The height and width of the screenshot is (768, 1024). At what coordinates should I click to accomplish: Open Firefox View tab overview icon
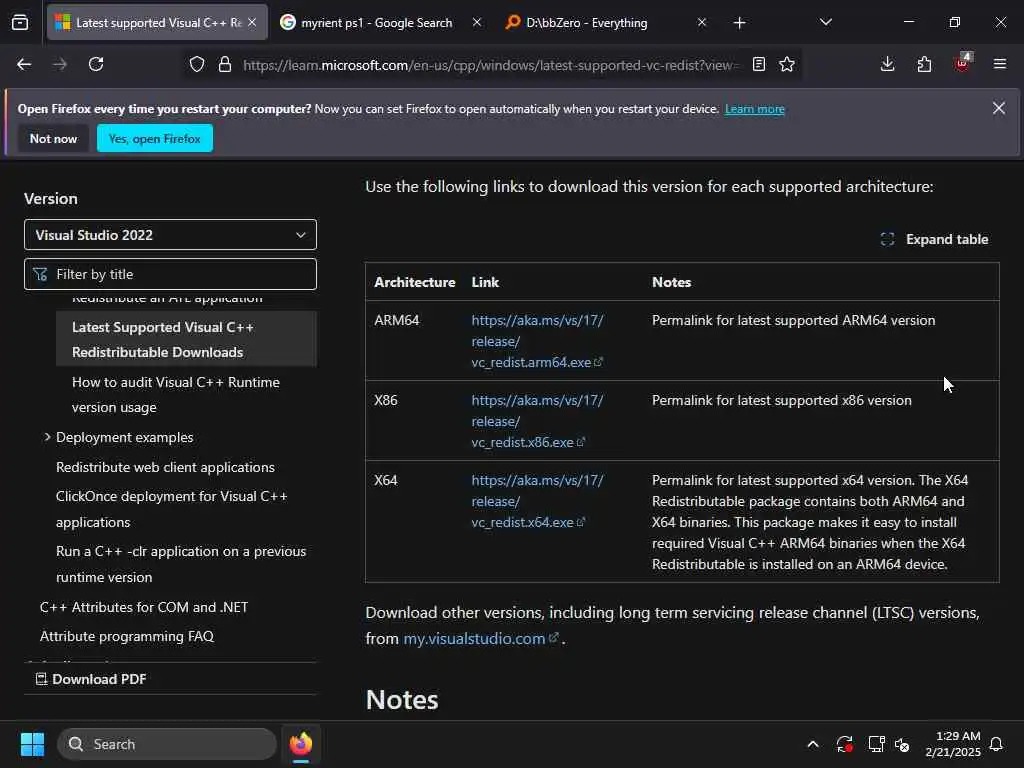click(x=20, y=23)
